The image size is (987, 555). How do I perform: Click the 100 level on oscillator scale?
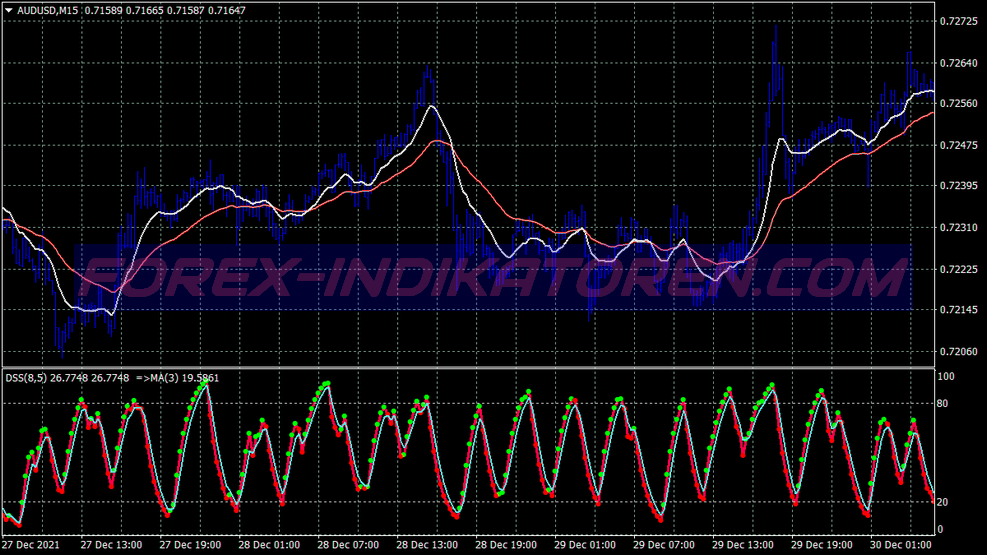click(x=946, y=376)
